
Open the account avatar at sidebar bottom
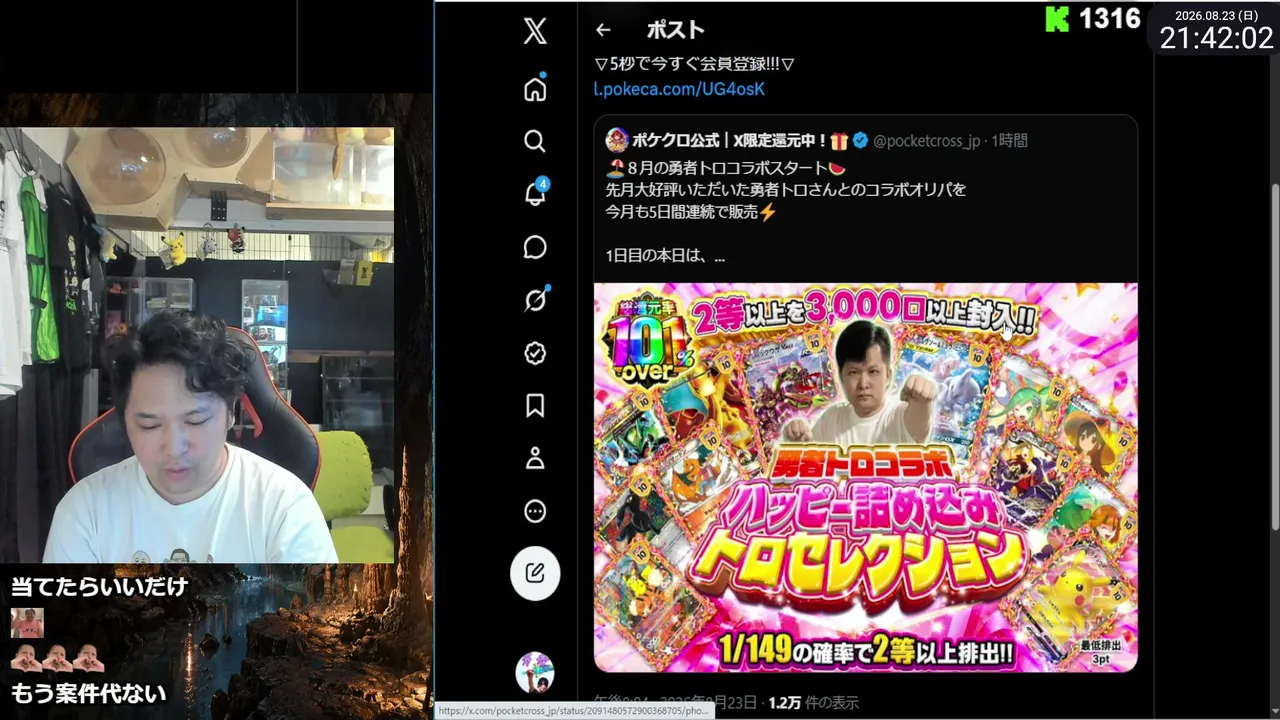click(535, 672)
